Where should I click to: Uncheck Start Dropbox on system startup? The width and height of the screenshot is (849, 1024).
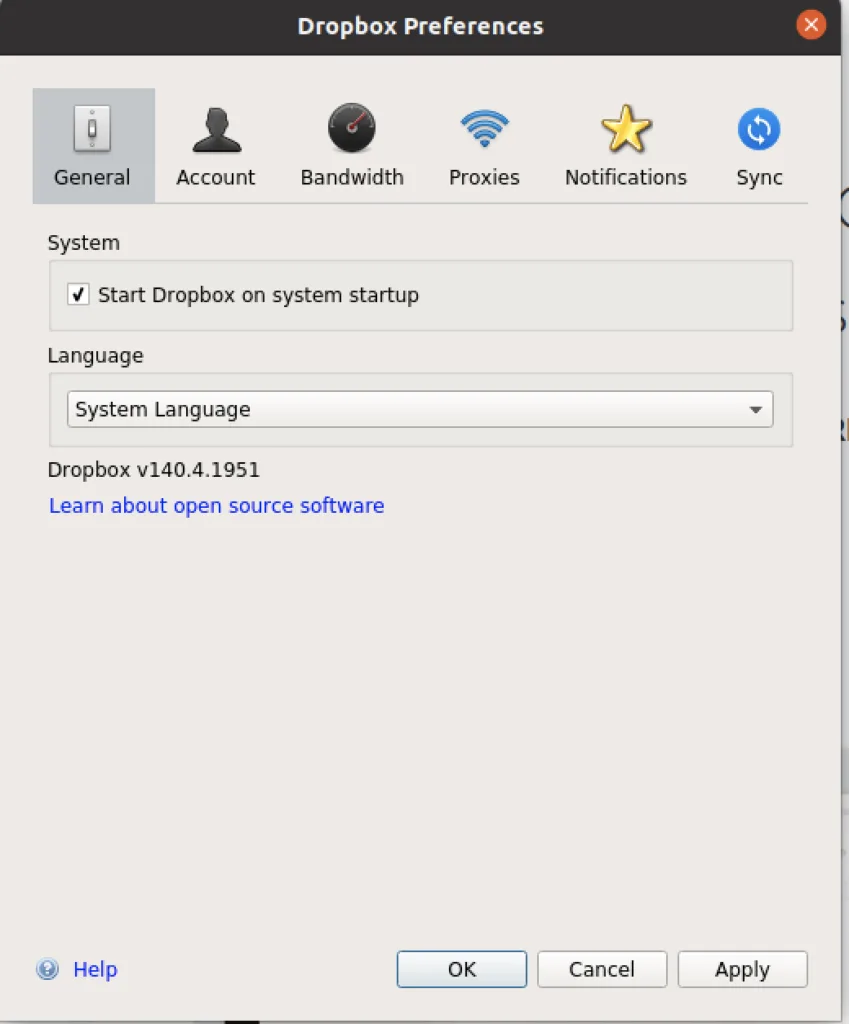[78, 295]
